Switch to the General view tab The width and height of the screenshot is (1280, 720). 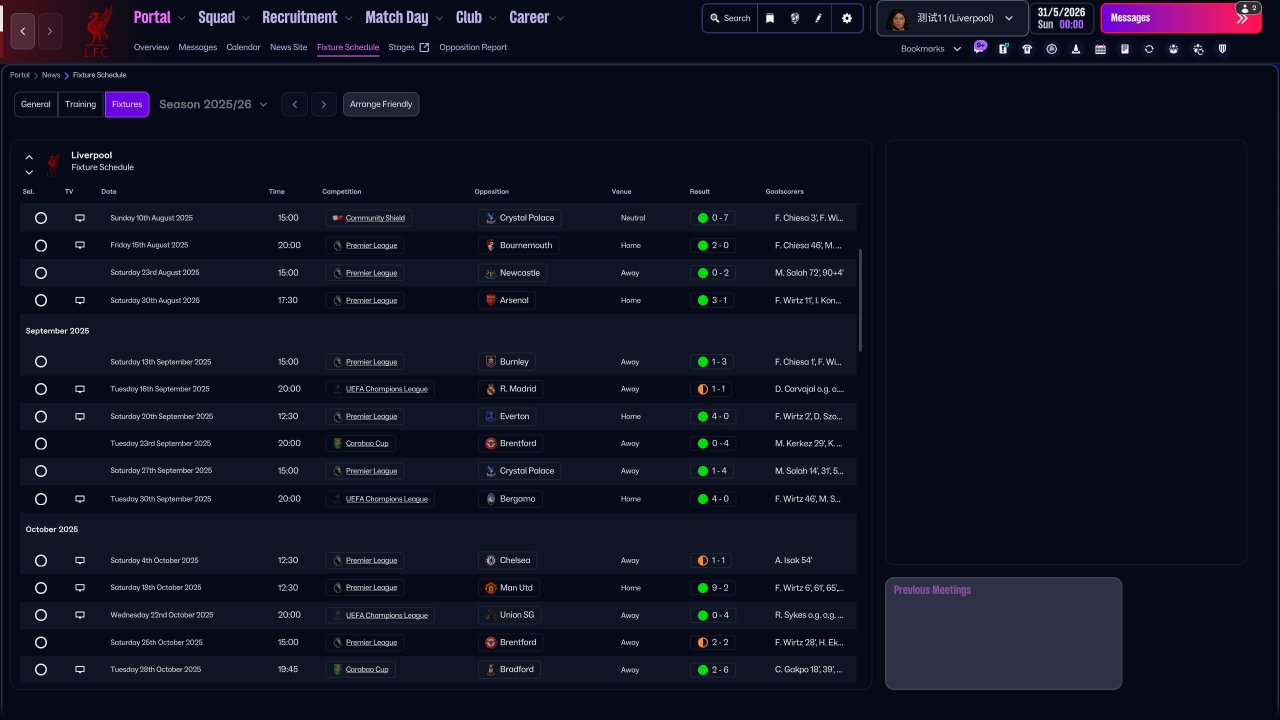point(36,104)
